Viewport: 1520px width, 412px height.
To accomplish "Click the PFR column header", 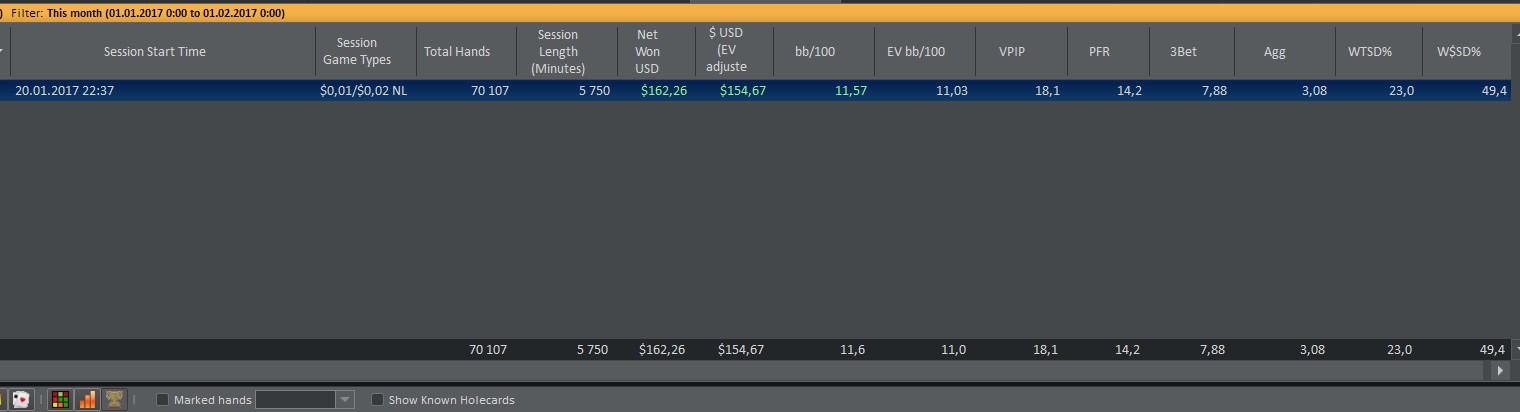I will pos(1099,52).
